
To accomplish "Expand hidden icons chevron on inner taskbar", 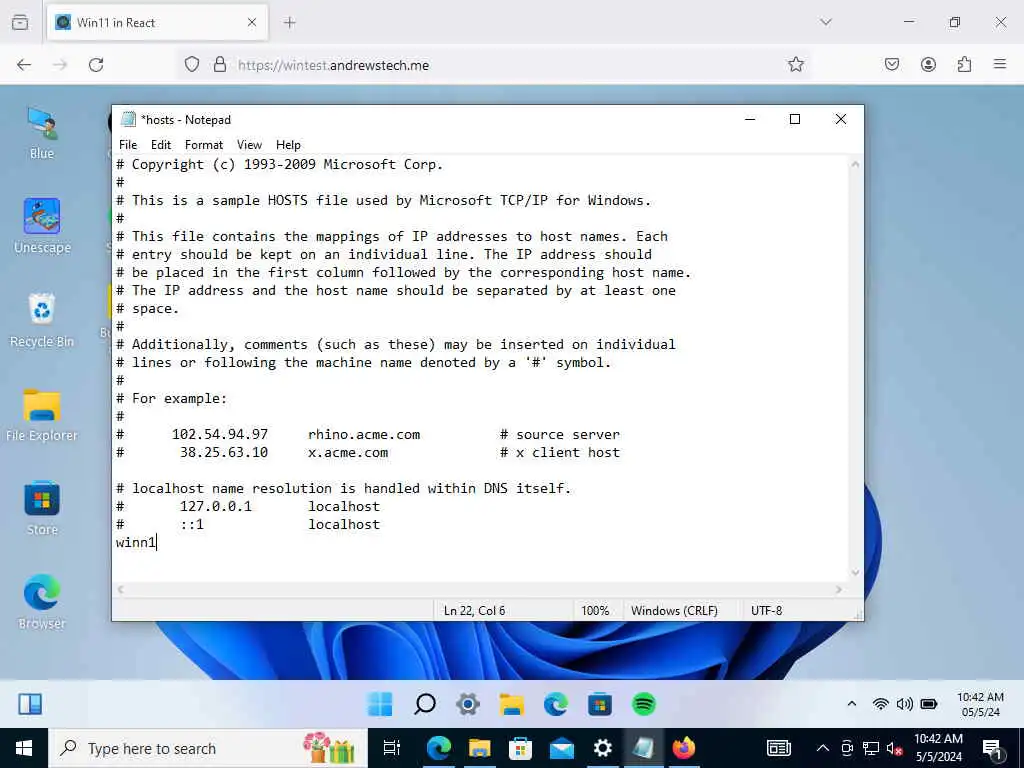I will click(852, 703).
